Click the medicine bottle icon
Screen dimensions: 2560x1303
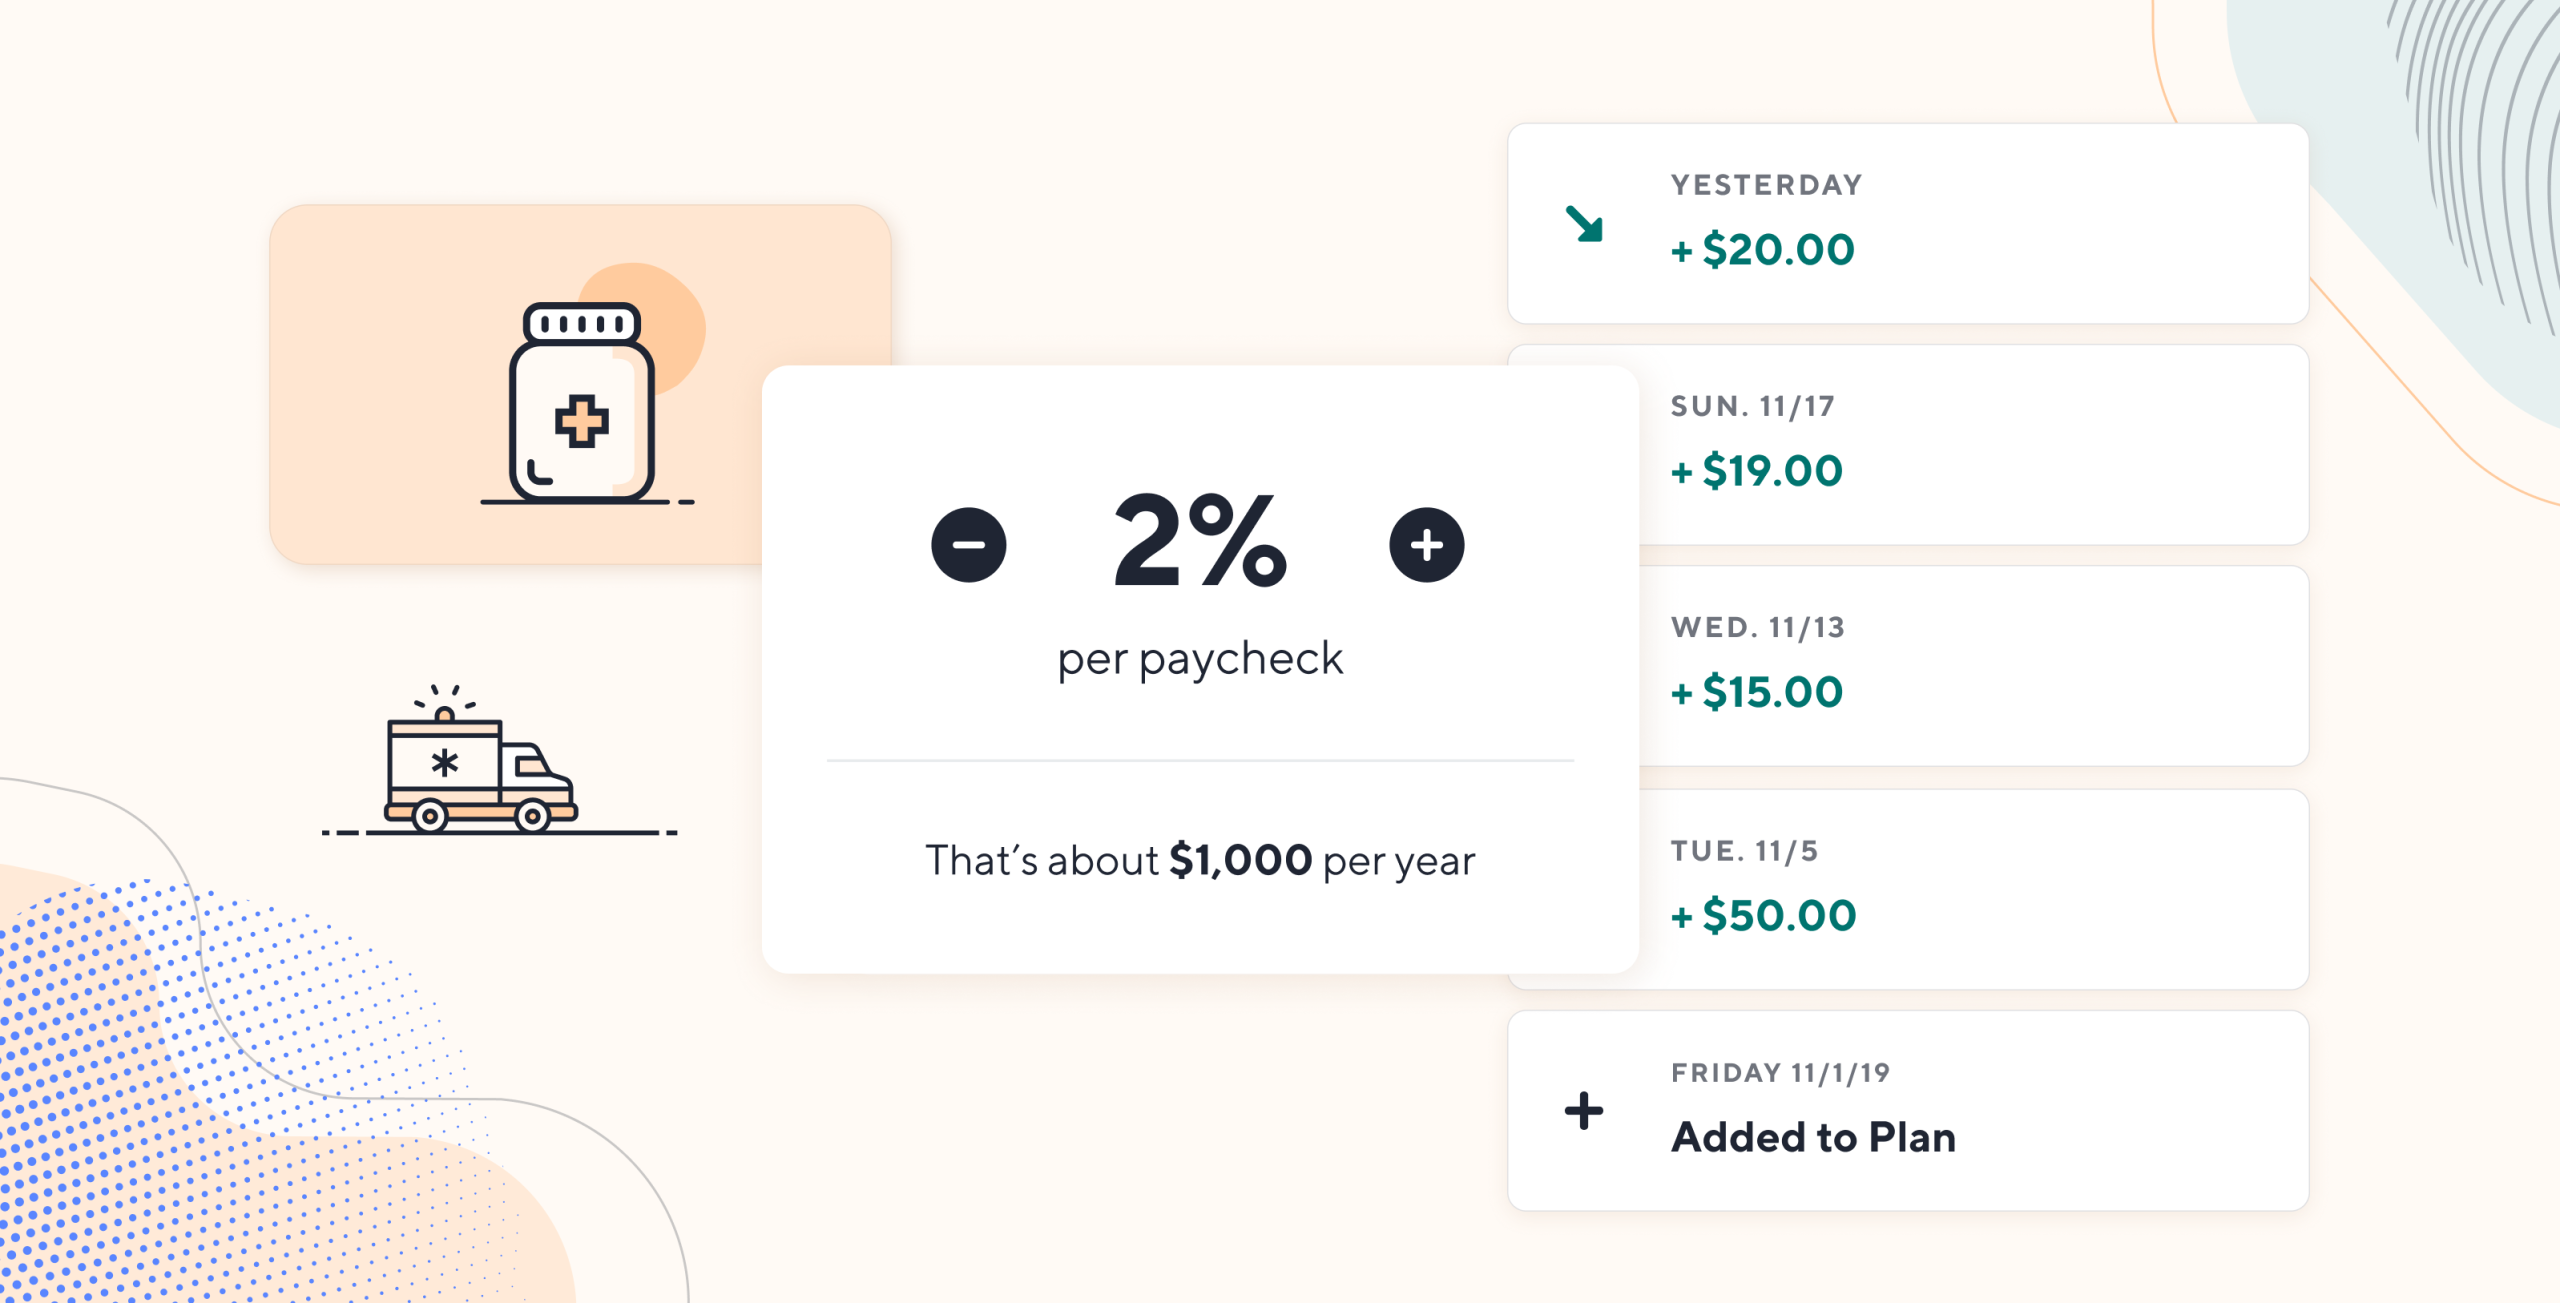[x=582, y=402]
